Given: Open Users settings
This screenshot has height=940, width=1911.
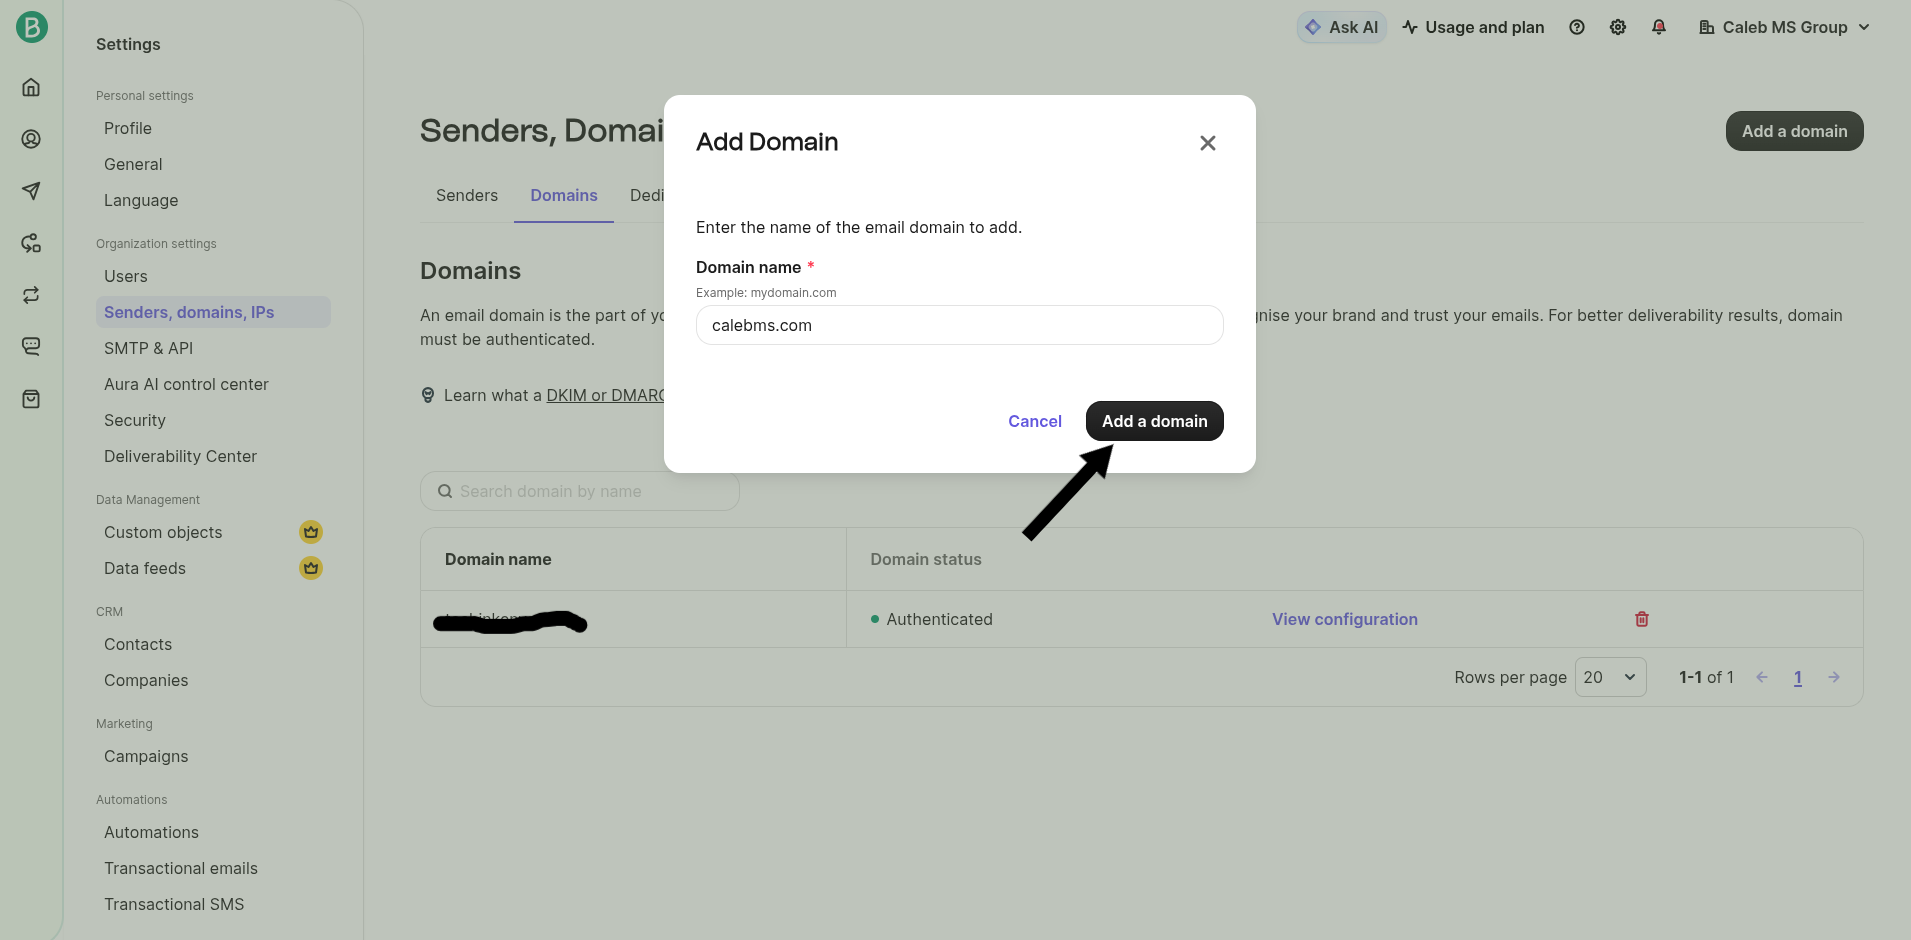Looking at the screenshot, I should tap(126, 276).
